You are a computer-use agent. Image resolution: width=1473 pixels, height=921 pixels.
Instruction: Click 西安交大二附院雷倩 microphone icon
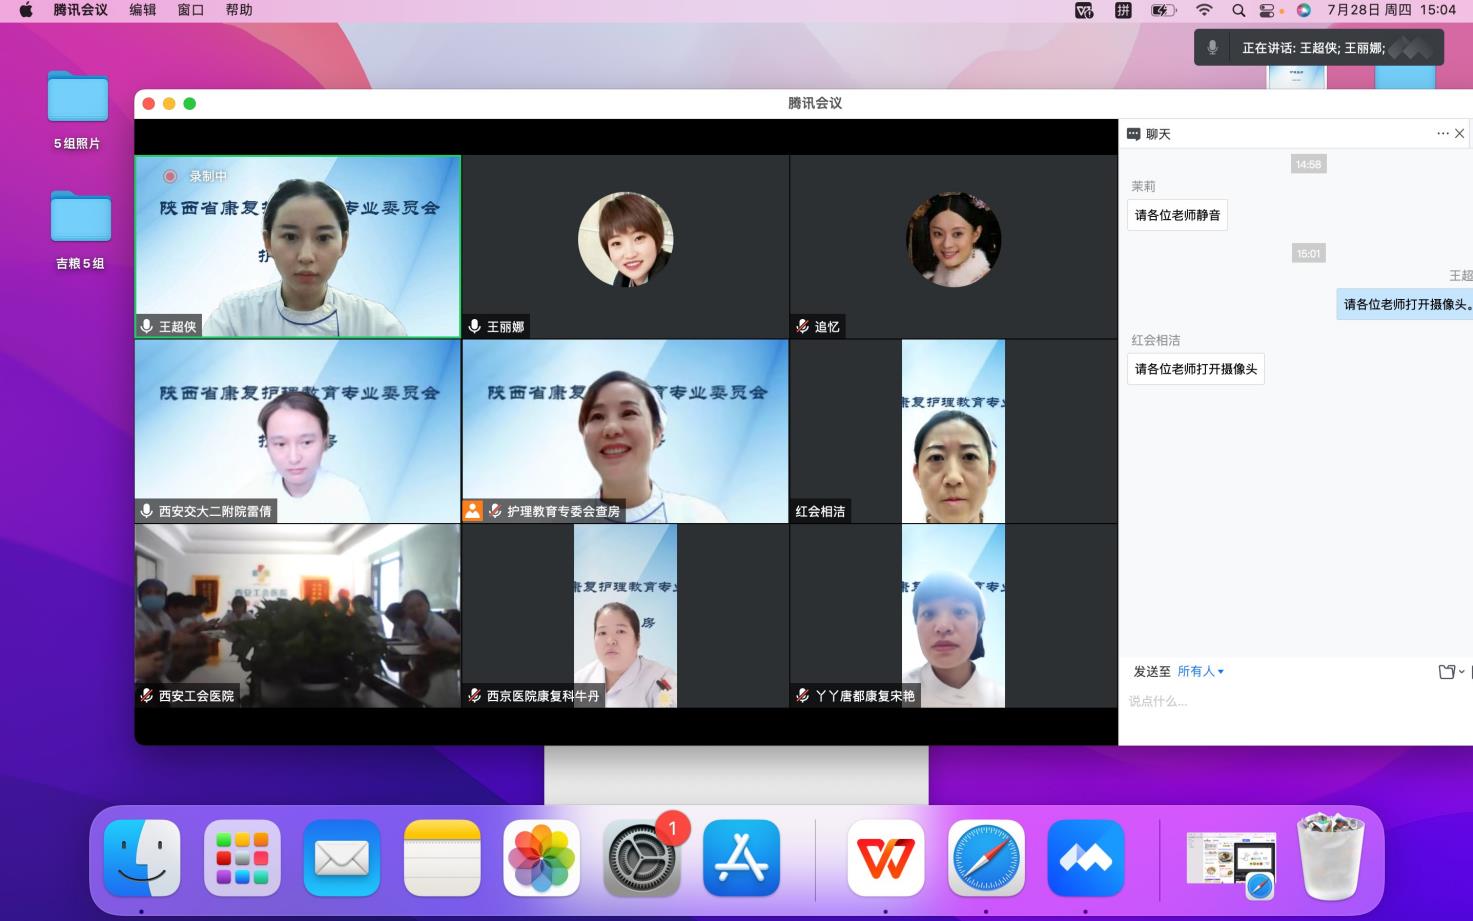tap(147, 511)
